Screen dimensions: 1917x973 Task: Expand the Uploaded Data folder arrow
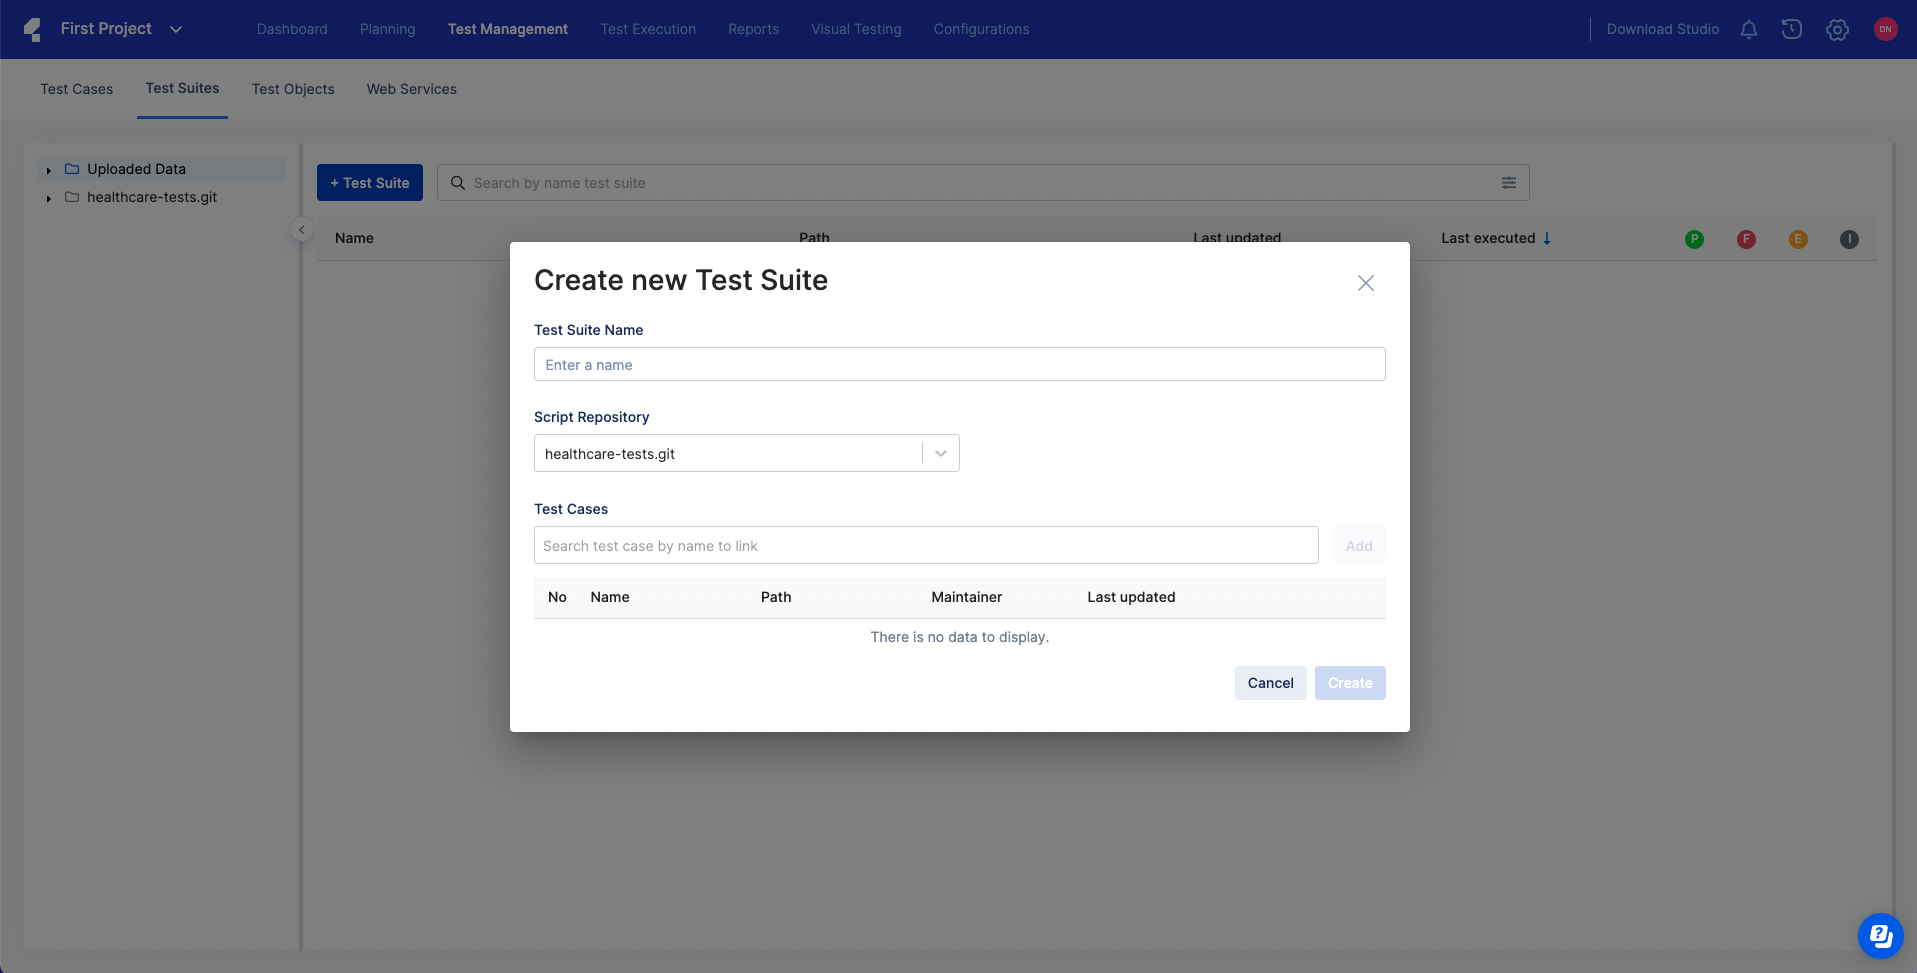[48, 170]
